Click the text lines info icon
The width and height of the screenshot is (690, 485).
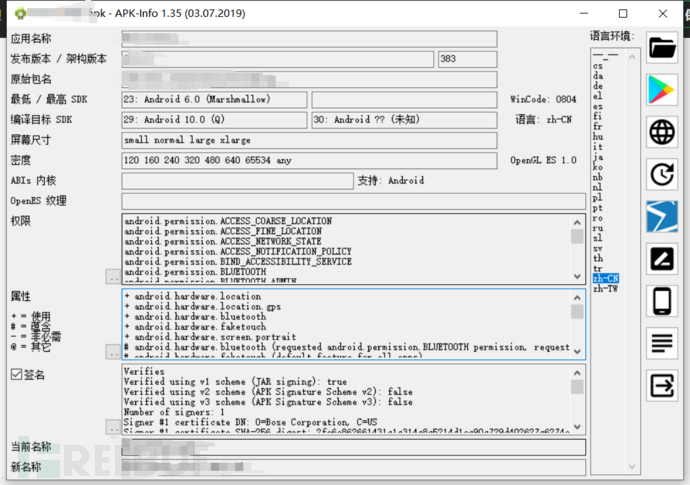click(662, 343)
